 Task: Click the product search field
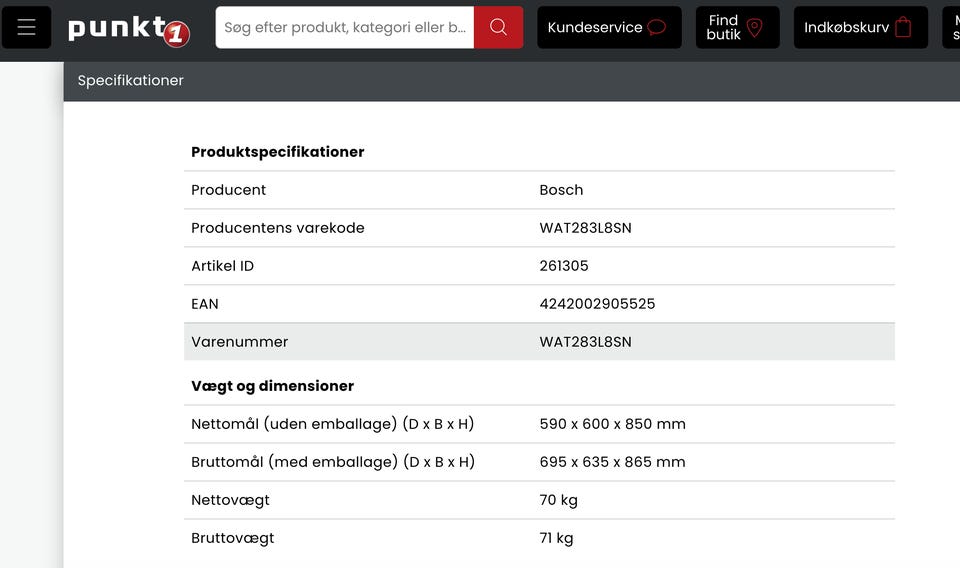[x=345, y=28]
